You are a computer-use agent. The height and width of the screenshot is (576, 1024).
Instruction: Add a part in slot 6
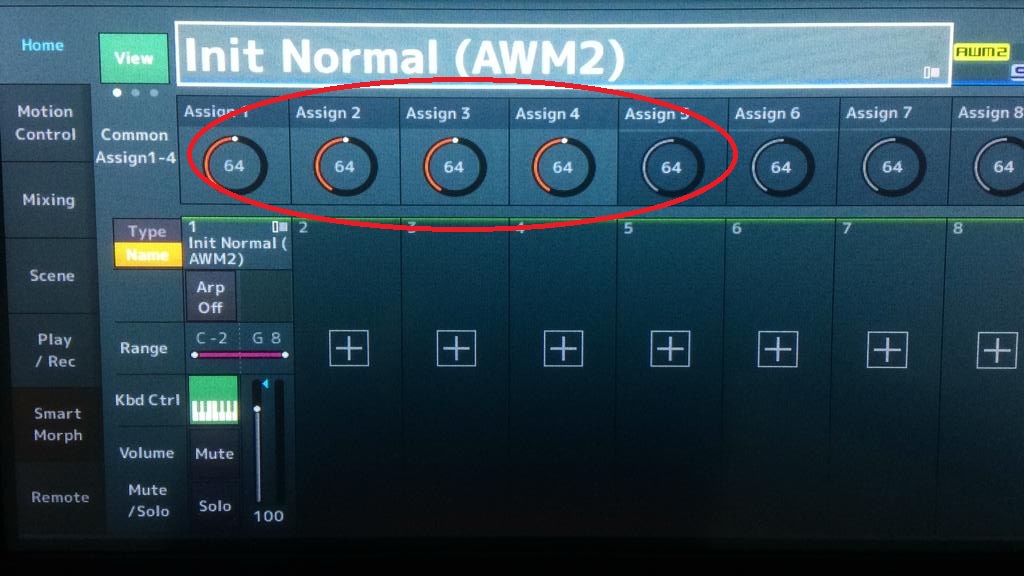[778, 349]
